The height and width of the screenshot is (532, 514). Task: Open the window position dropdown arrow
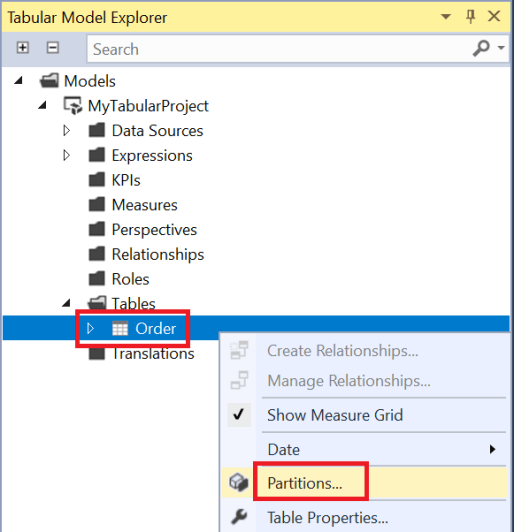pos(446,16)
